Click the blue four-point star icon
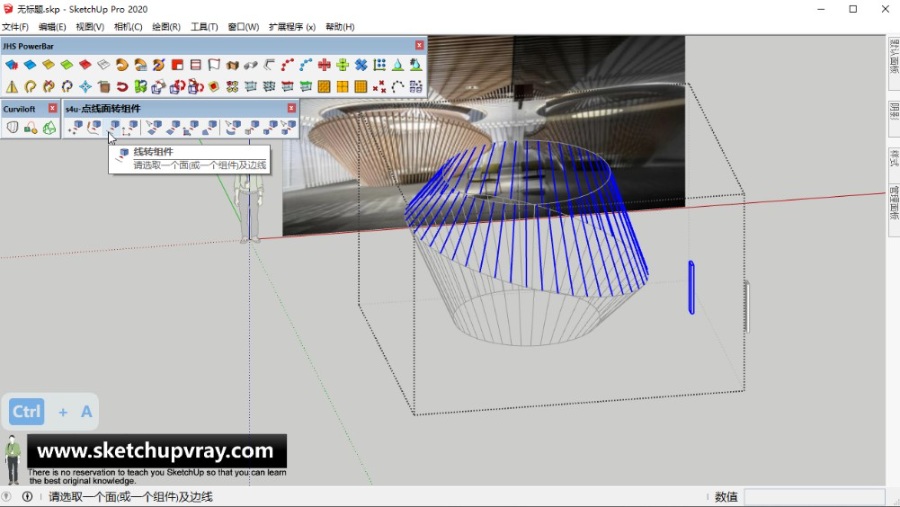The image size is (900, 507). (x=85, y=87)
